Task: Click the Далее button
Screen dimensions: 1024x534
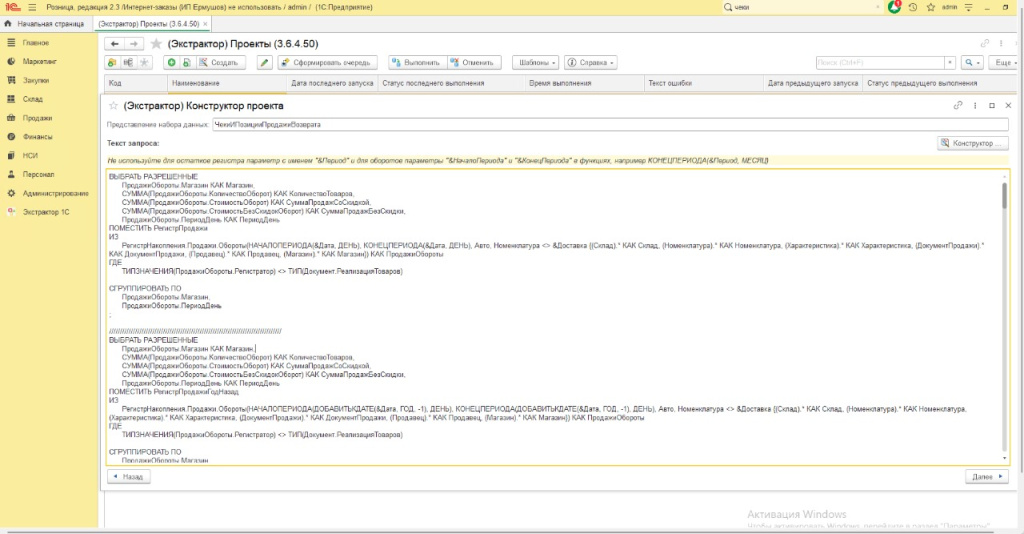Action: click(x=986, y=477)
